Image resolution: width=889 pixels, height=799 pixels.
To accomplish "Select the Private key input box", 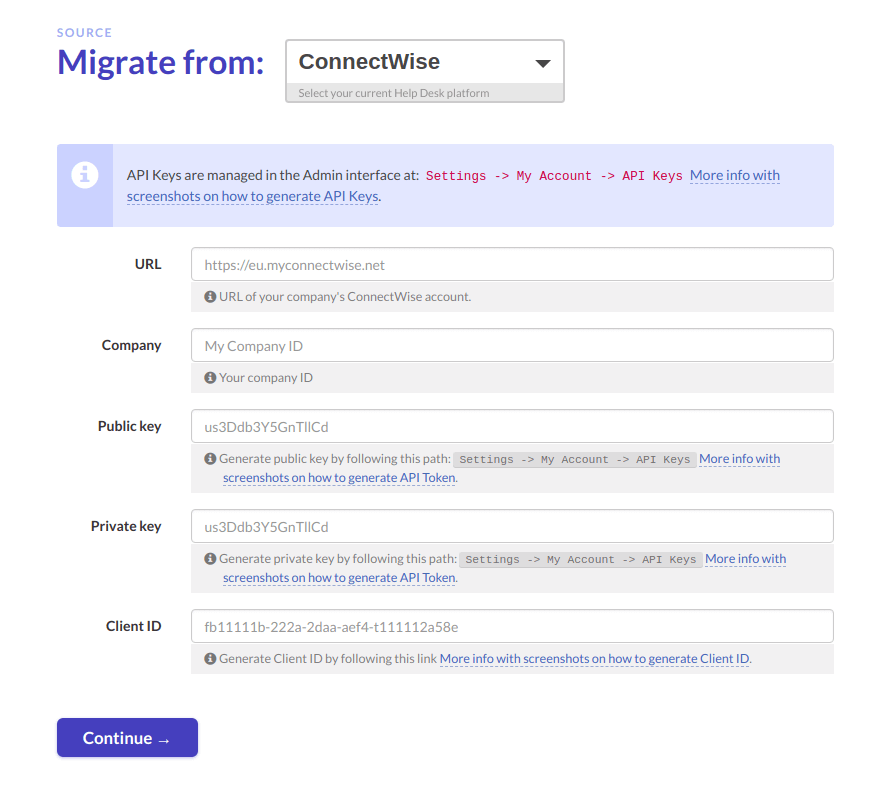I will tap(512, 526).
